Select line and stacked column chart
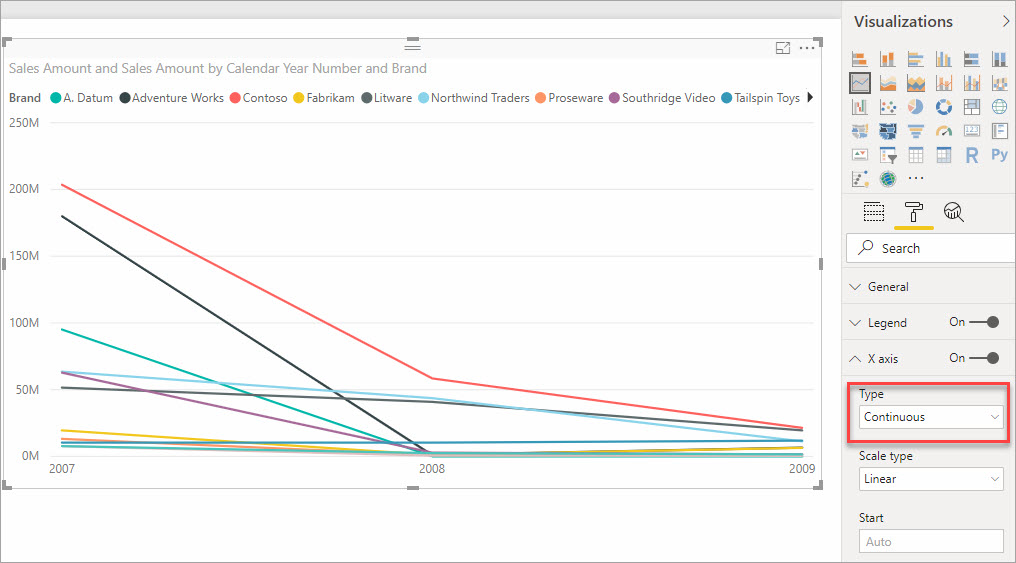Screen dimensions: 1016x563 (x=943, y=83)
